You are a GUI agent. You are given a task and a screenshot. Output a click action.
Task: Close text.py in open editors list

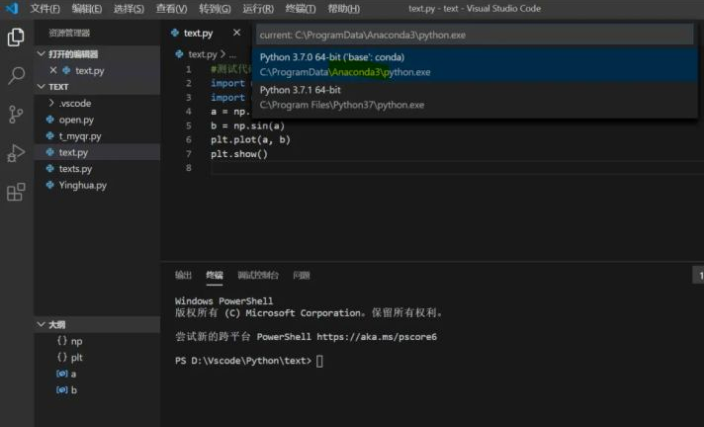(53, 70)
